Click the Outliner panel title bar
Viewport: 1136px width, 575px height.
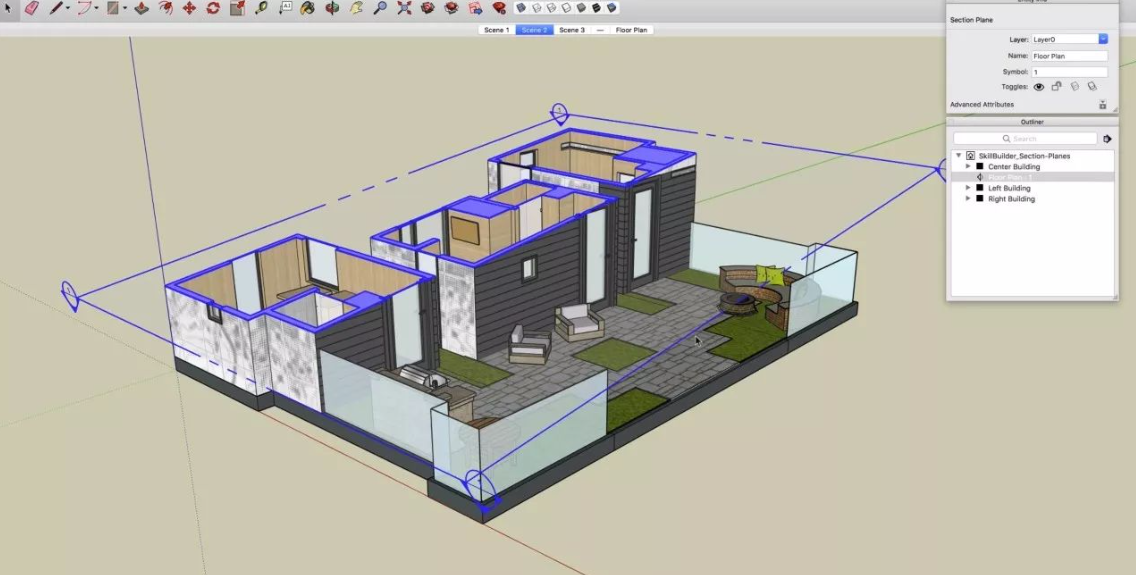coord(1032,122)
